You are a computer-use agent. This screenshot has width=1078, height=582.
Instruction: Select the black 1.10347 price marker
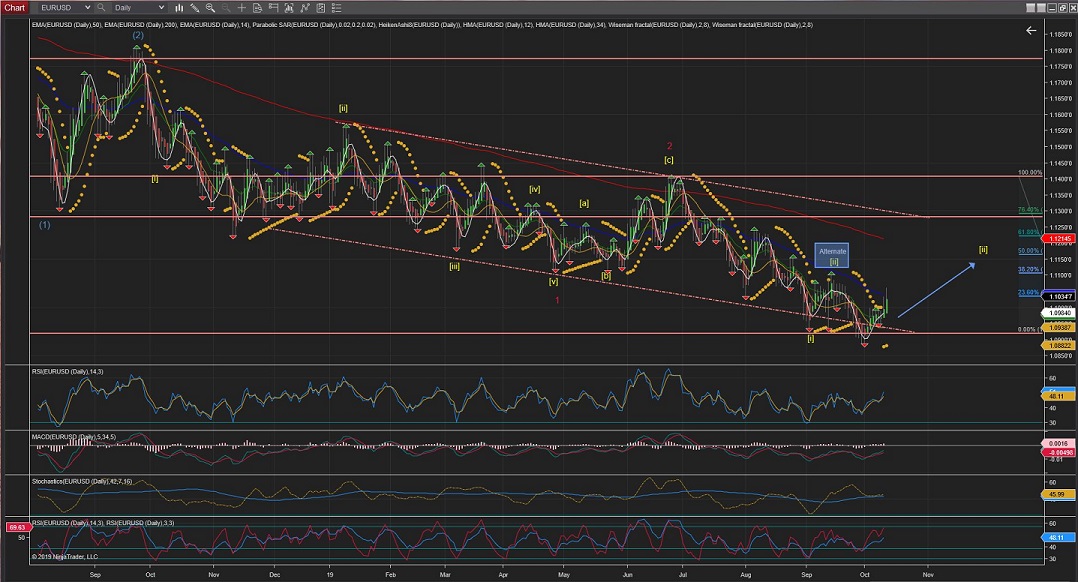[1059, 297]
